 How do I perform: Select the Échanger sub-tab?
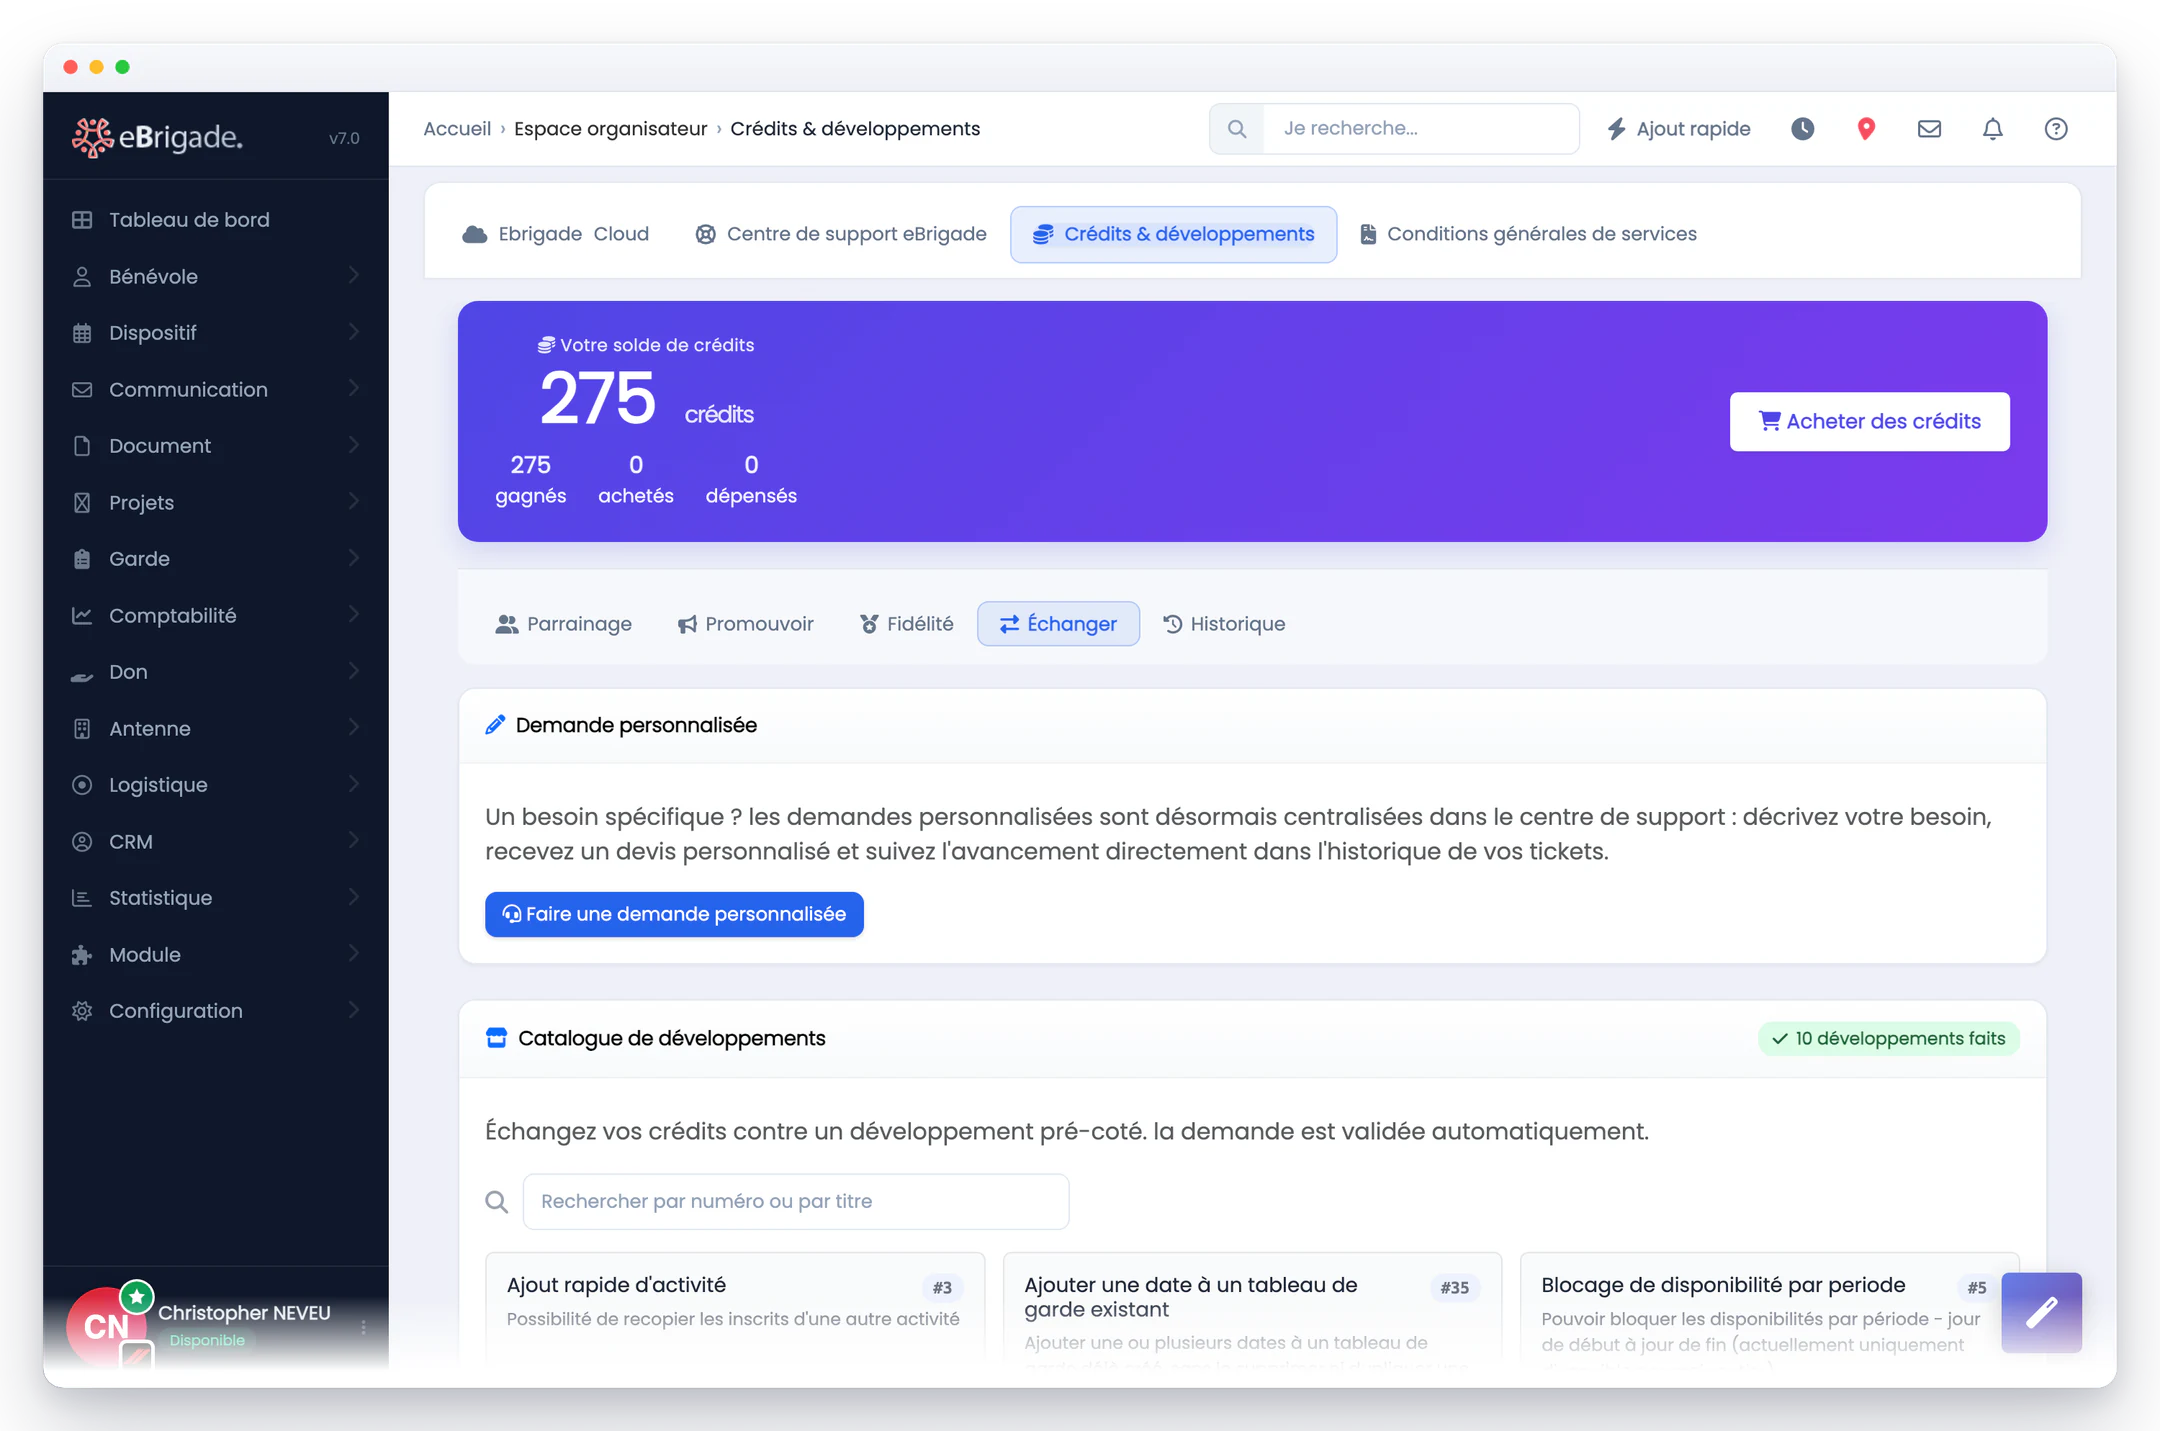pos(1058,624)
